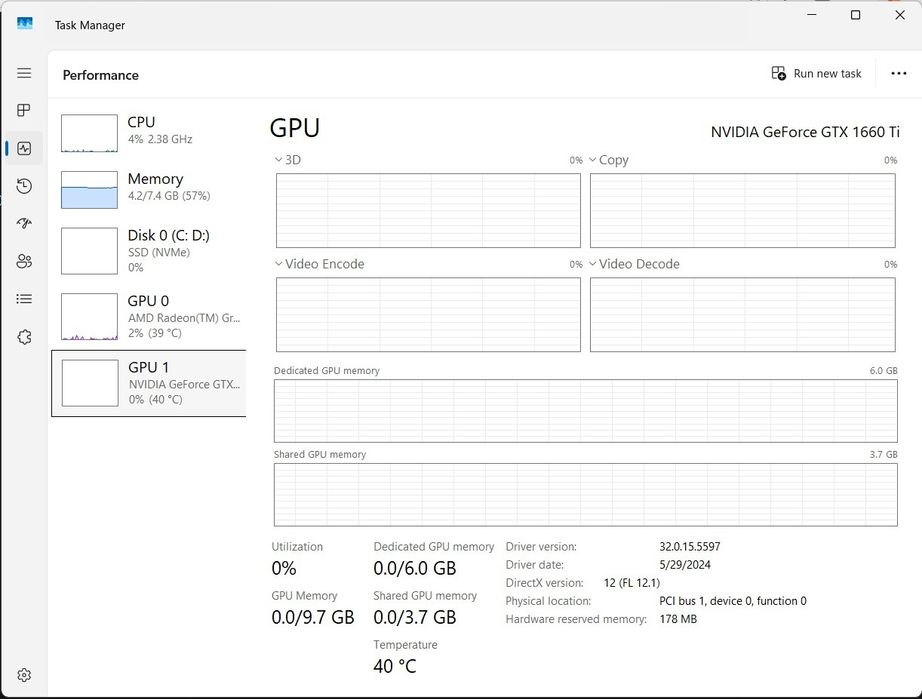Minimize the Task Manager window
Viewport: 922px width, 699px height.
pos(812,15)
